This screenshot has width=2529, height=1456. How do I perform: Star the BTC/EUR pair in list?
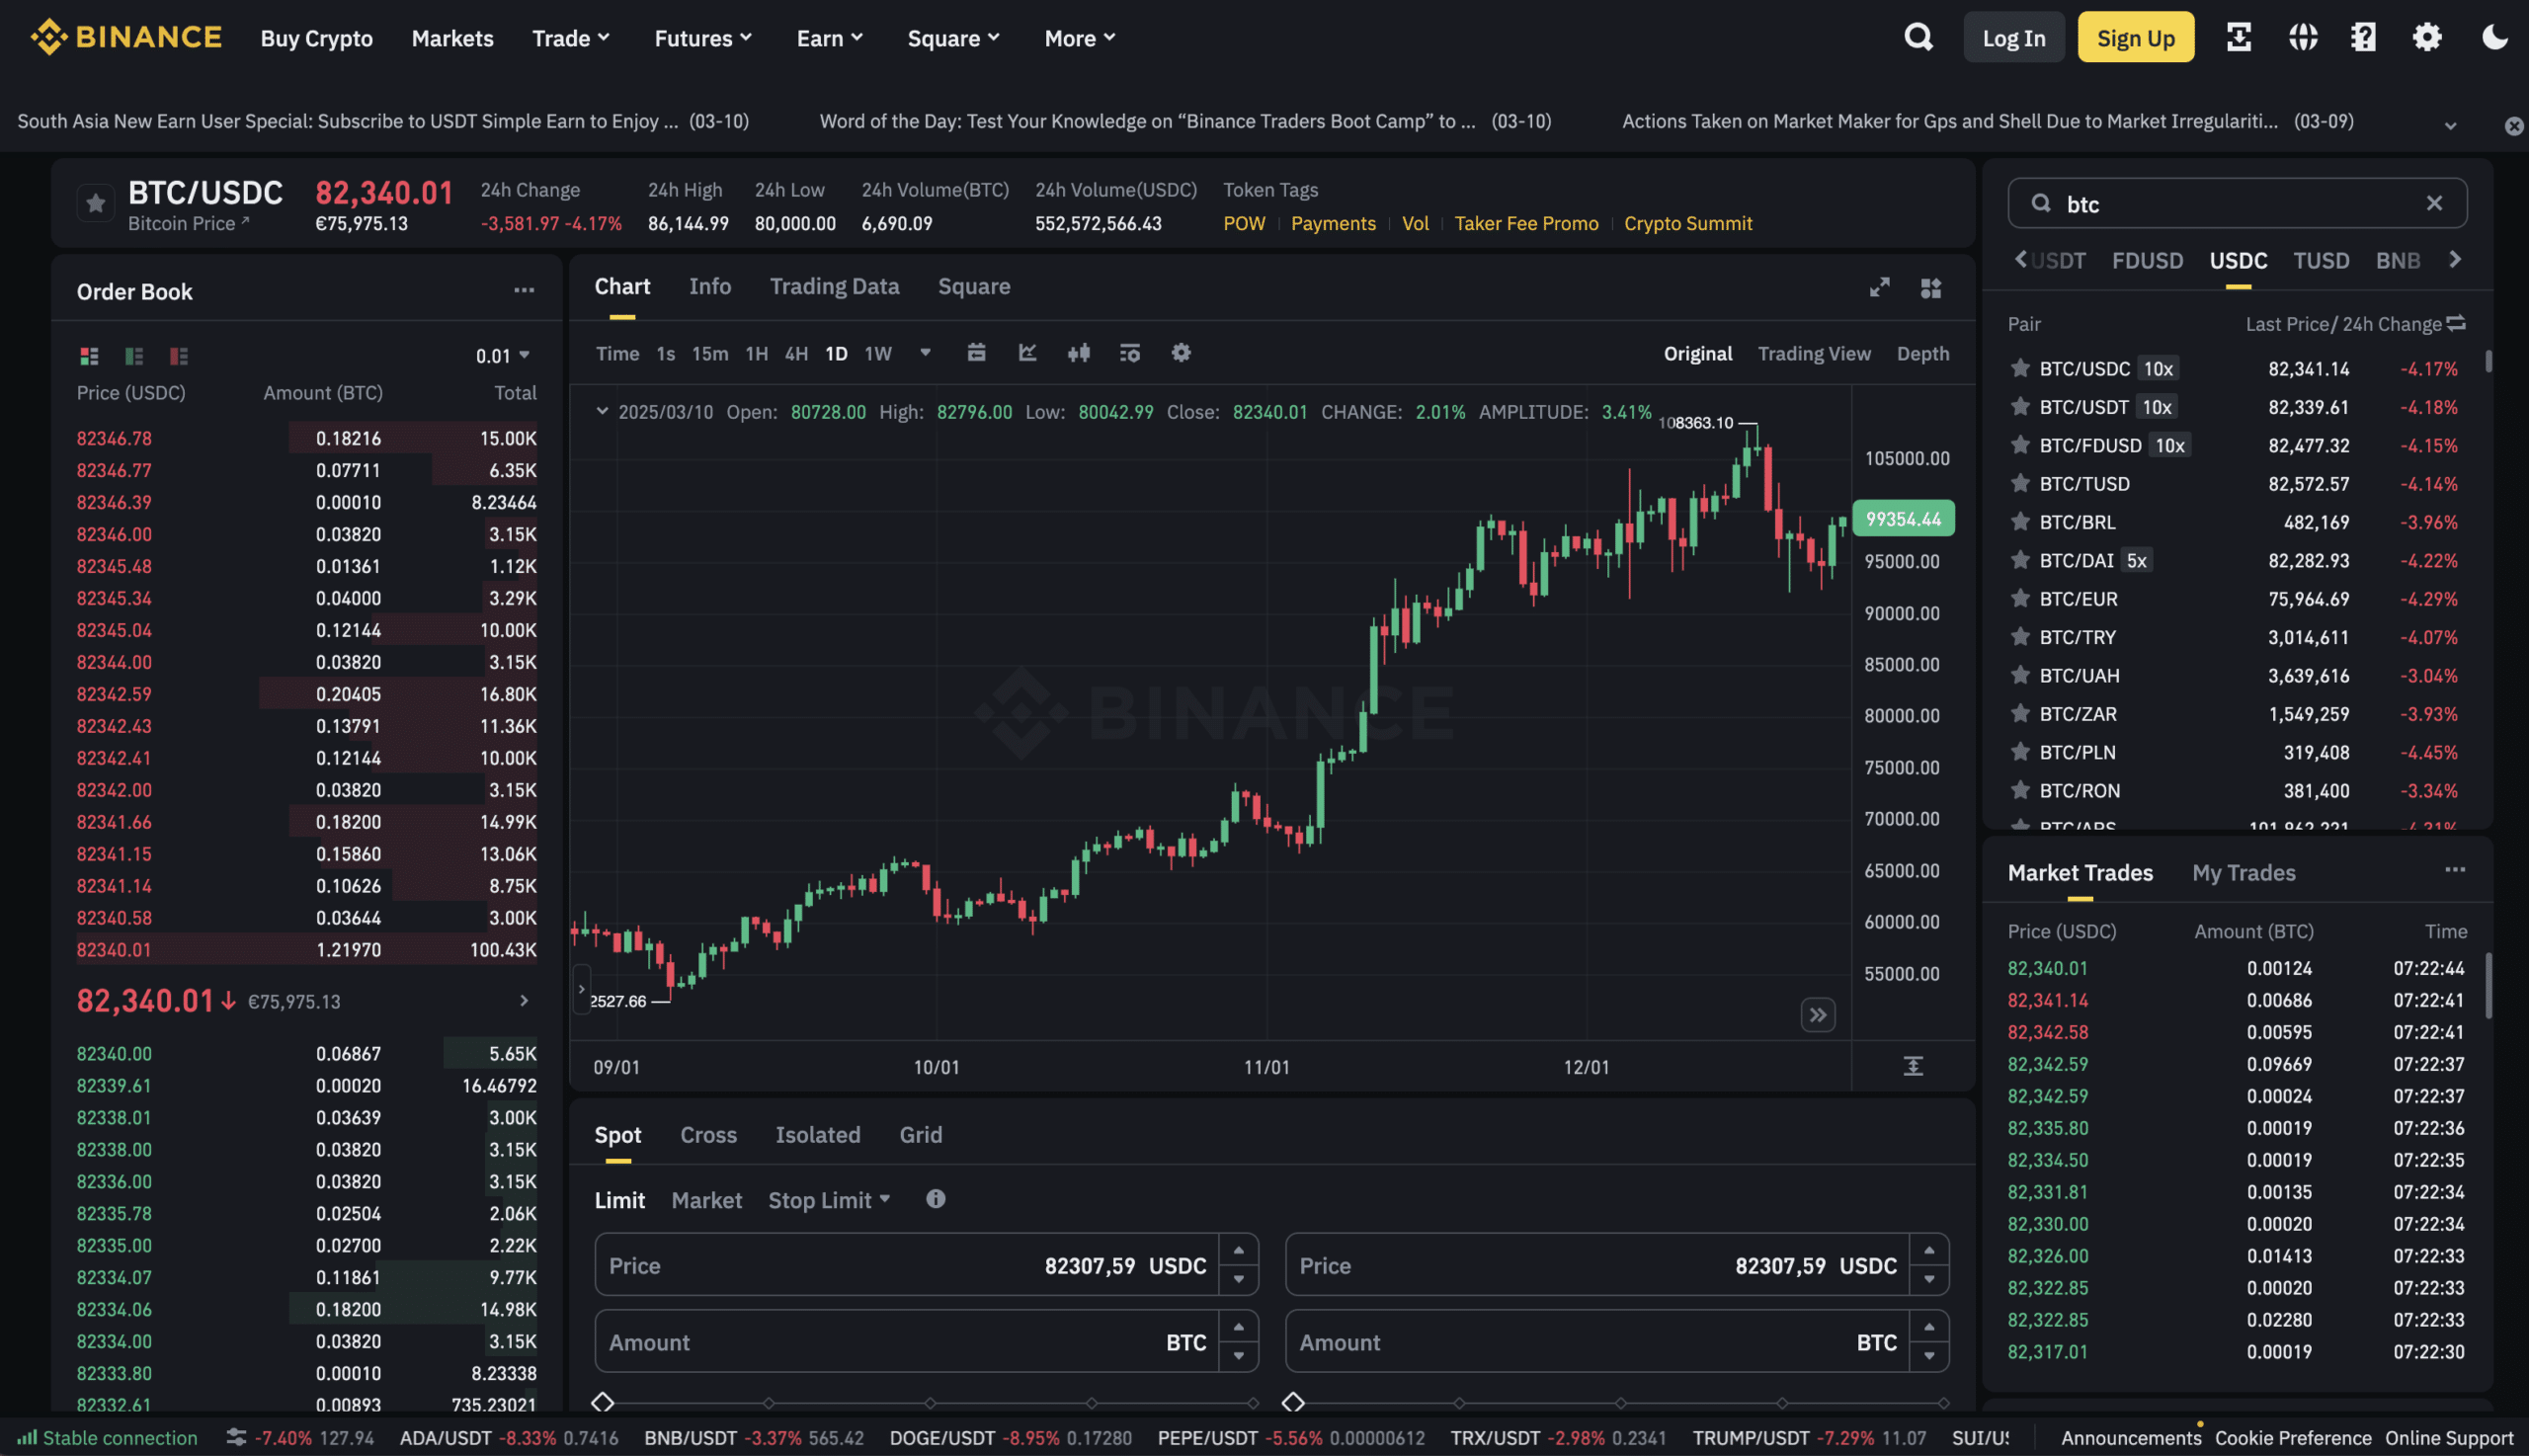(x=2020, y=598)
